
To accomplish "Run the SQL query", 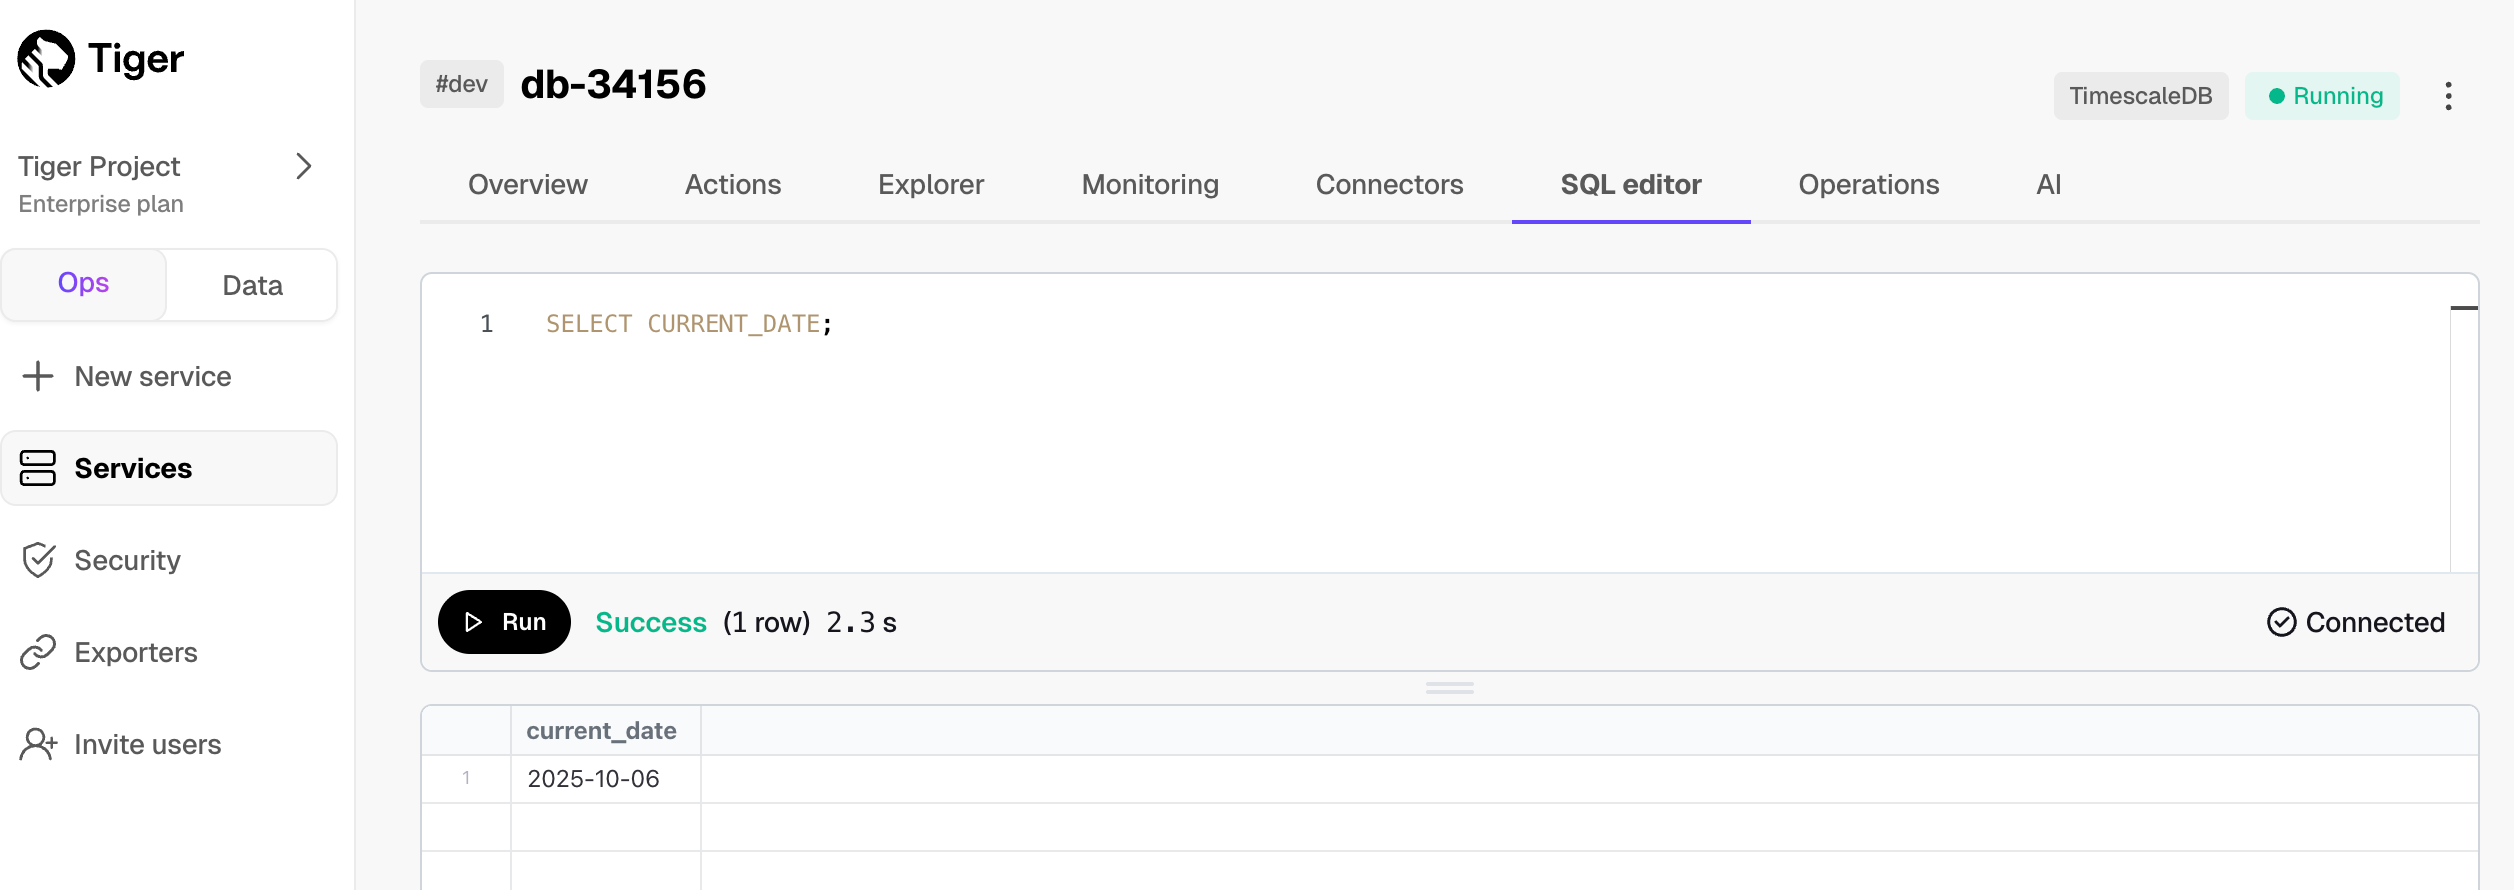I will (x=504, y=622).
